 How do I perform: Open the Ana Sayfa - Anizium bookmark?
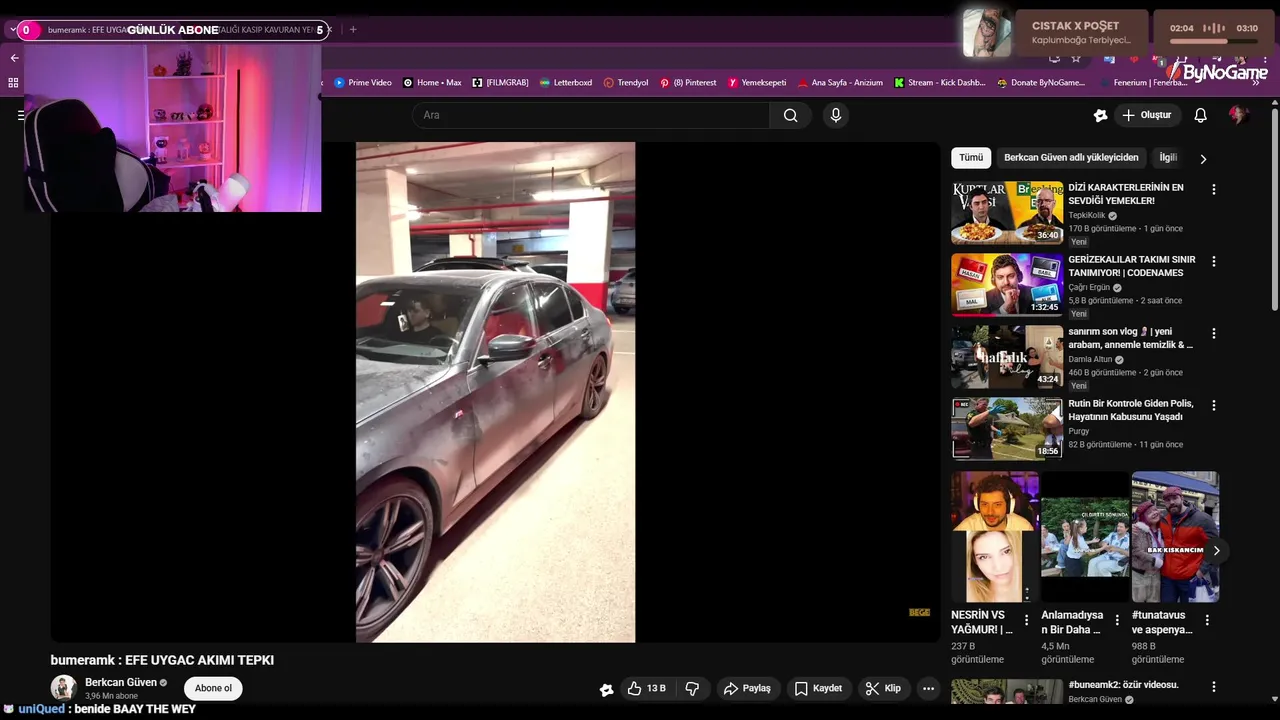click(840, 83)
